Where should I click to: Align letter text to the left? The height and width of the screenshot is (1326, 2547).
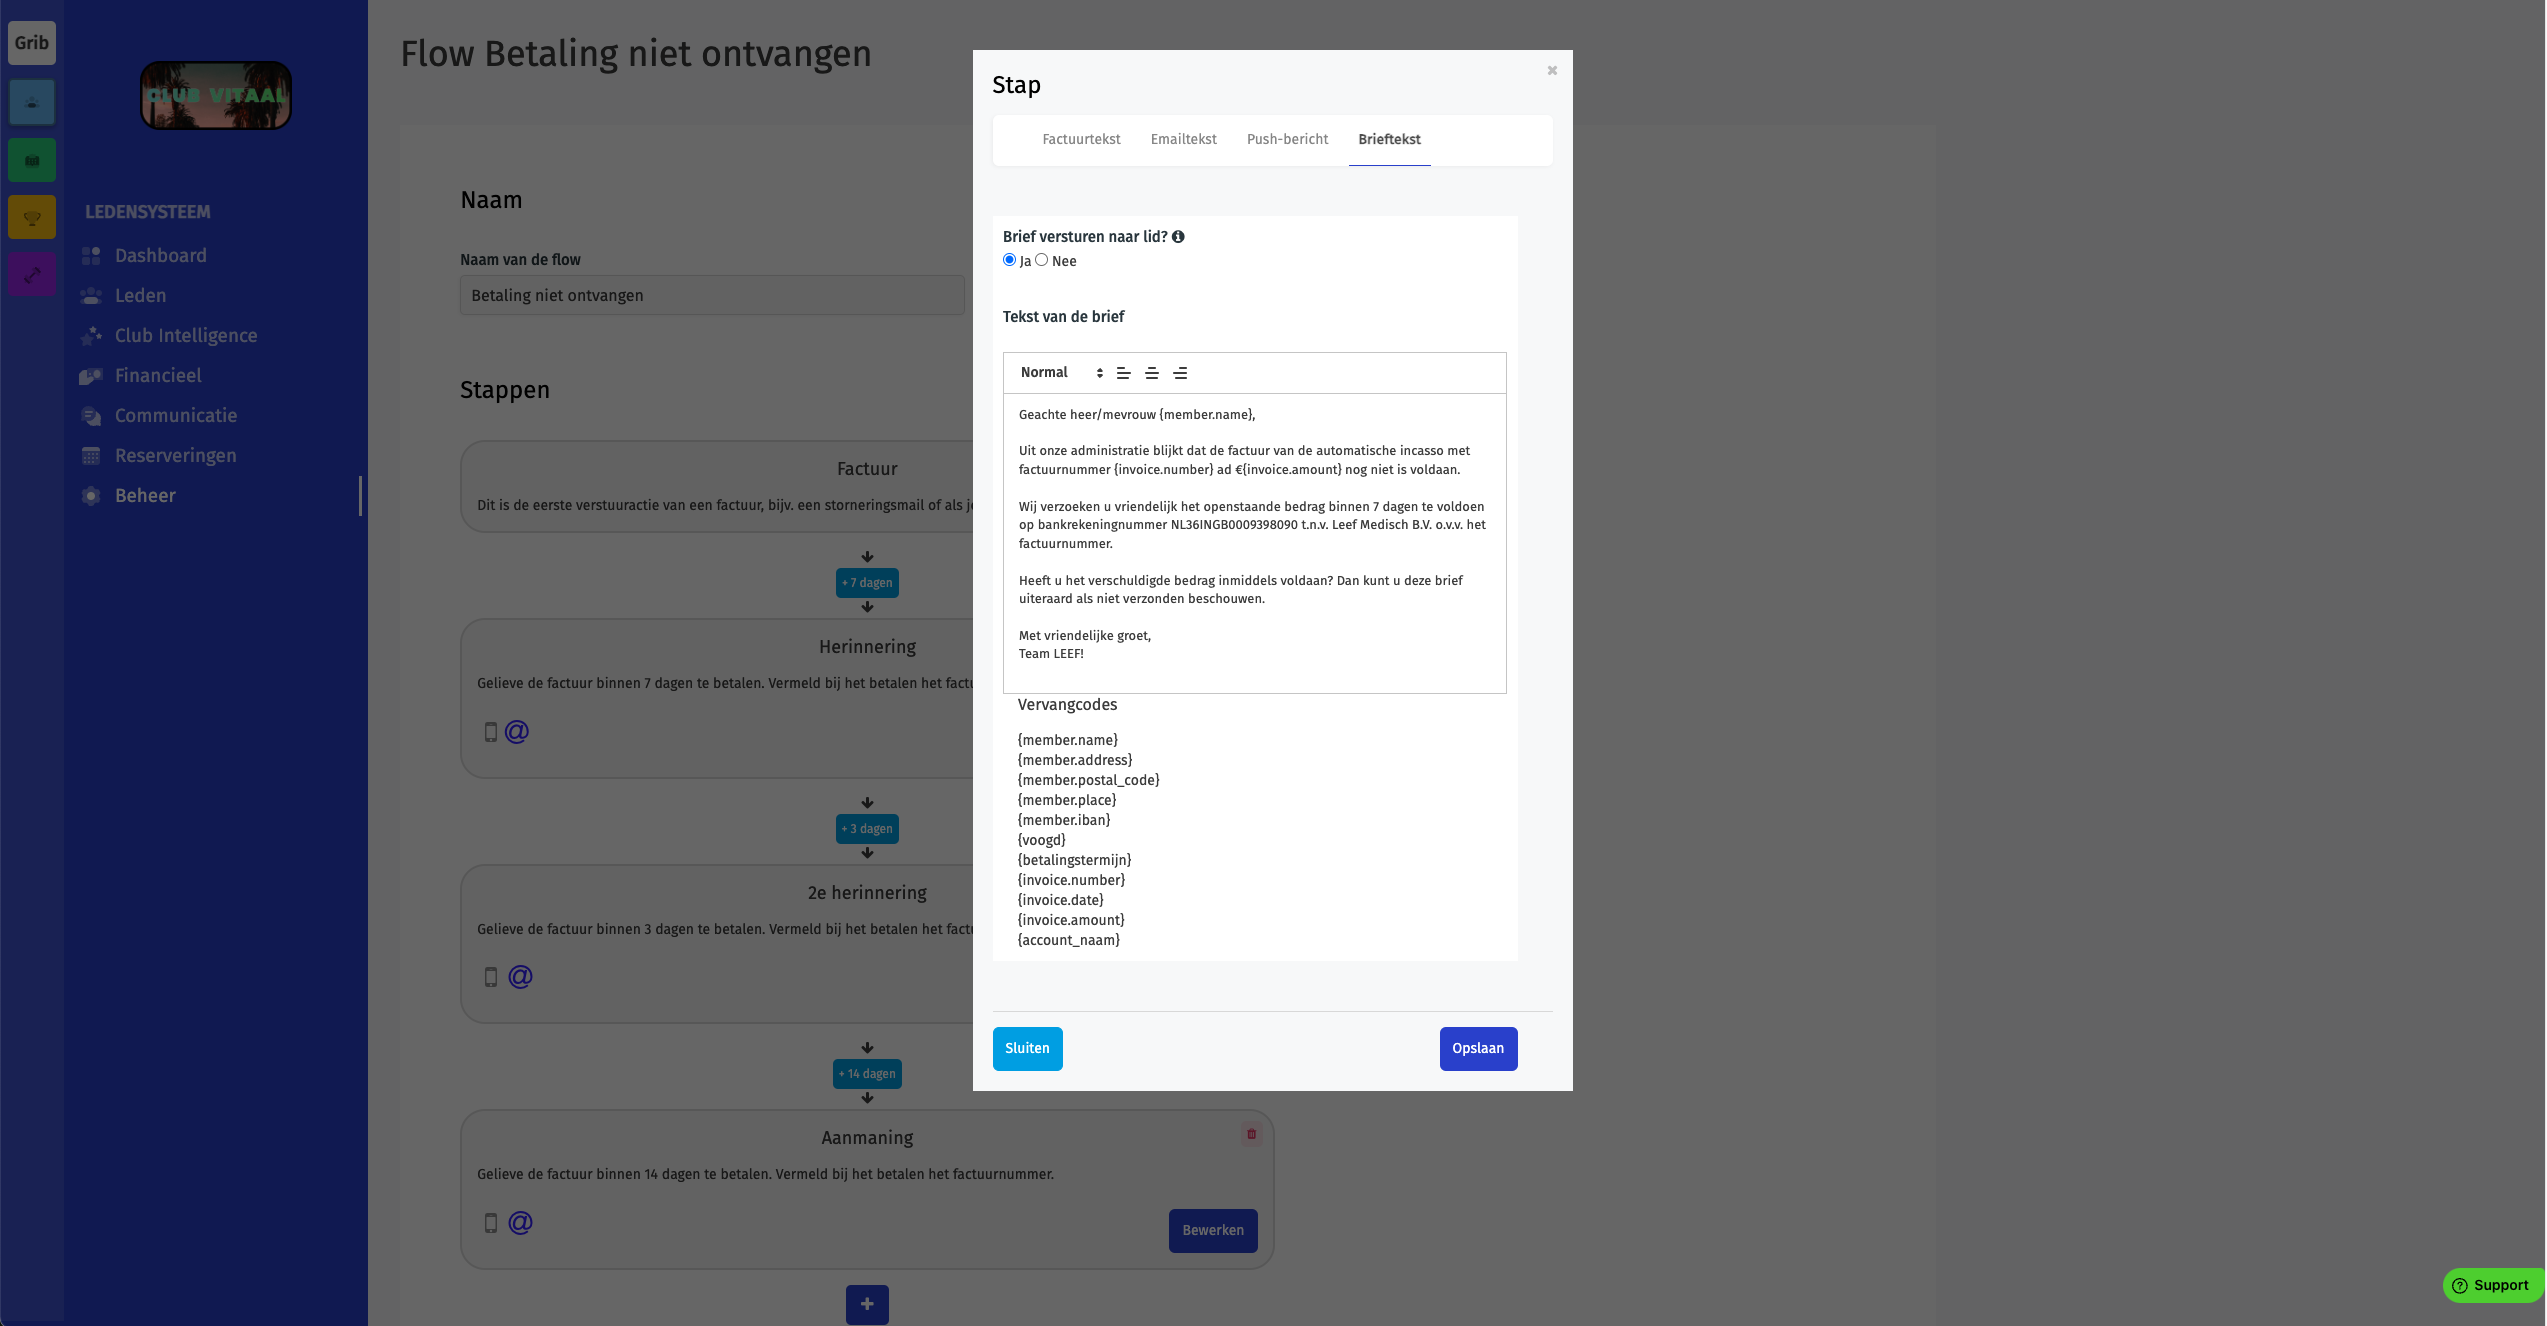1123,373
